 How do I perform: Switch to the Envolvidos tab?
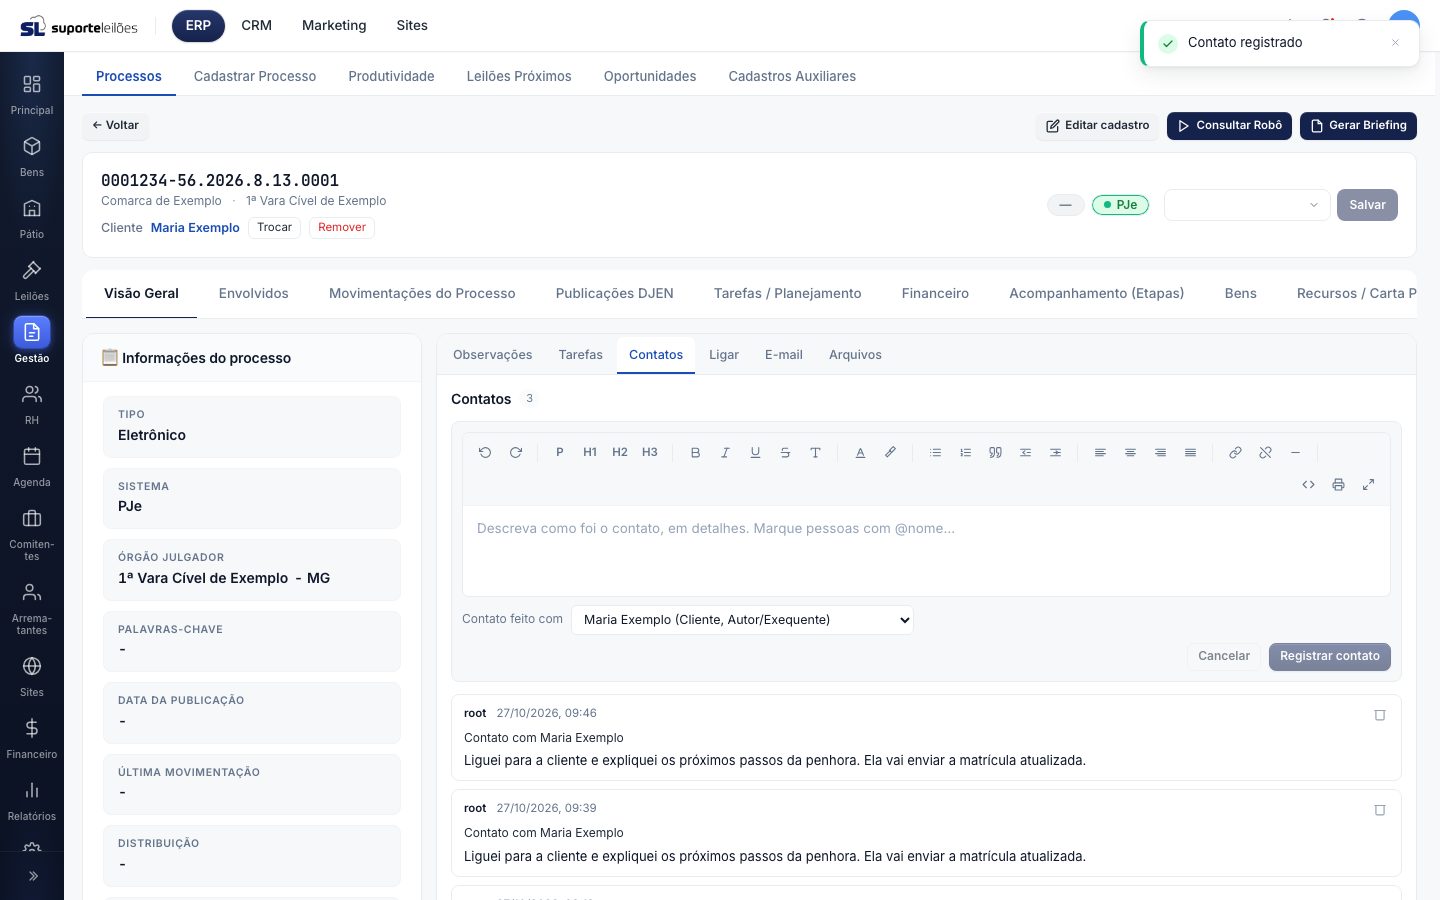click(x=254, y=293)
